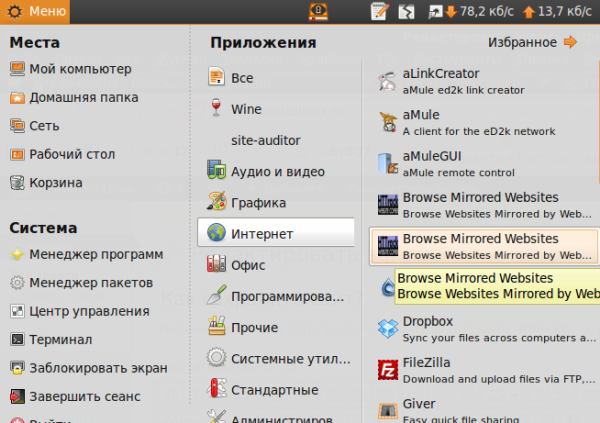Click 'A client for the eD2k network' text
Viewport: 600px width, 423px height.
479,131
